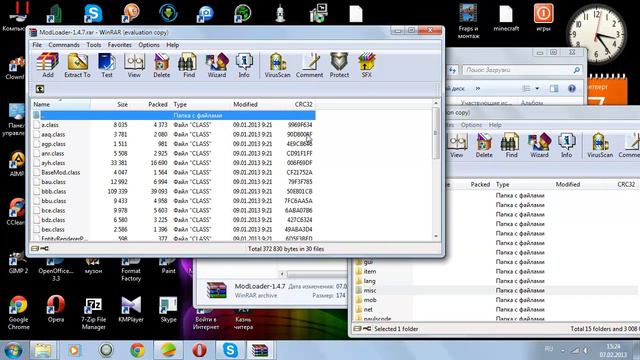Expand the Explorer toolbar overflow chevron
The height and width of the screenshot is (360, 640).
[478, 89]
